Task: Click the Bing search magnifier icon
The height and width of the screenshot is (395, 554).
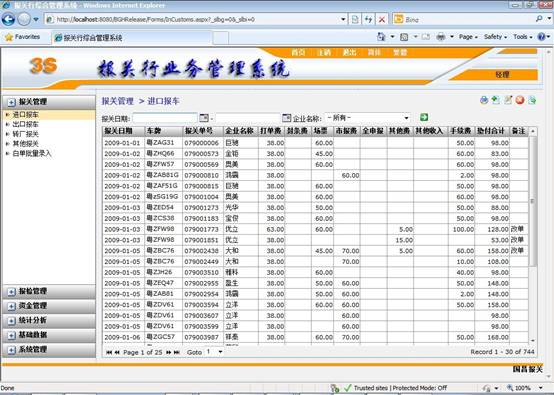Action: (x=539, y=19)
